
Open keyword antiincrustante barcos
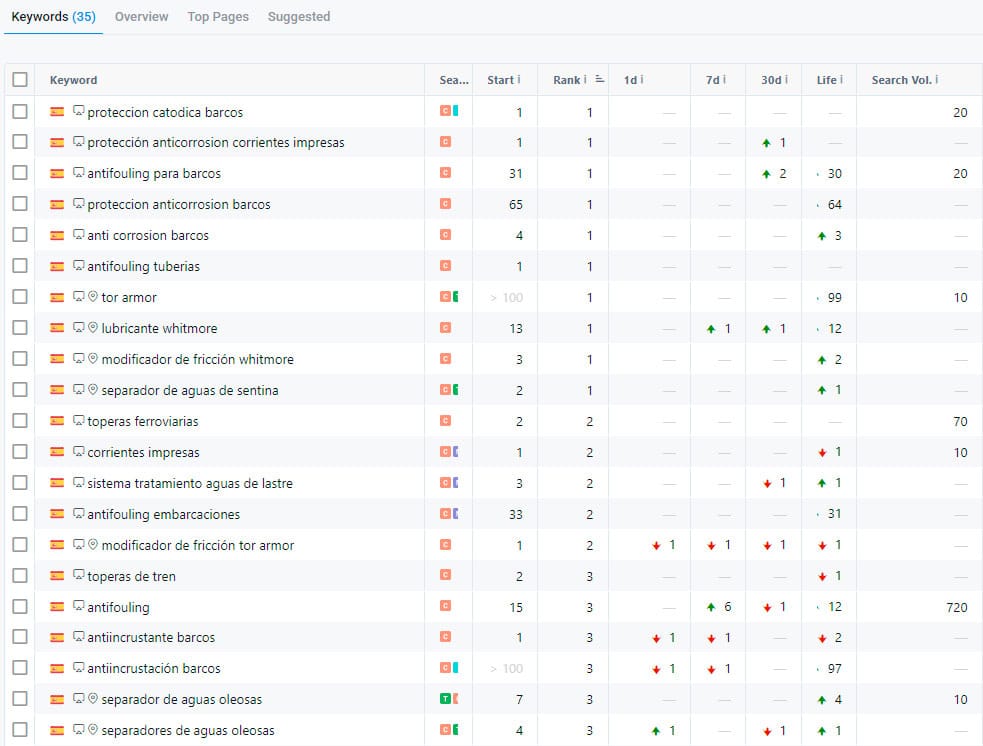point(151,638)
